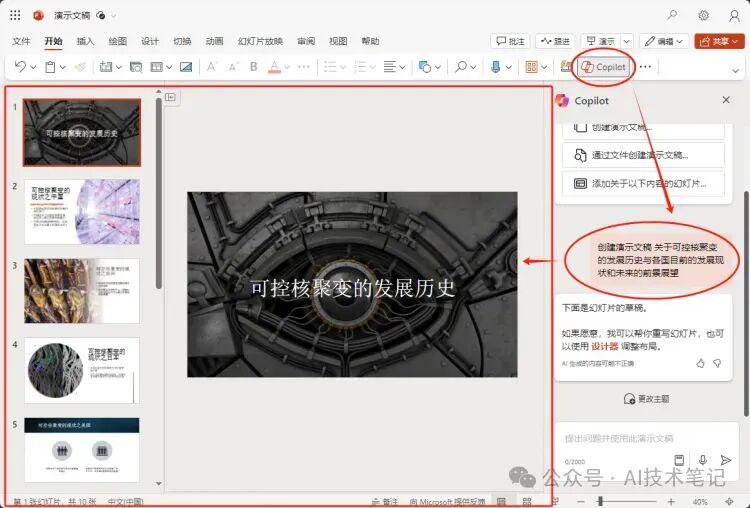This screenshot has height=508, width=750.
Task: Click the zoom slider handle
Action: pyautogui.click(x=600, y=501)
